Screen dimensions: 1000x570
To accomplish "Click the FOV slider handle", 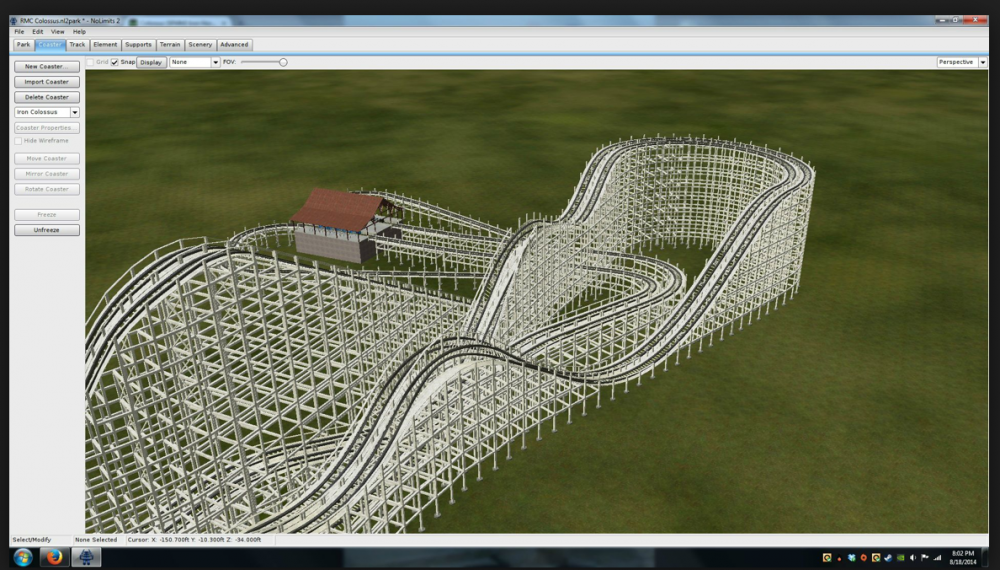I will [283, 62].
